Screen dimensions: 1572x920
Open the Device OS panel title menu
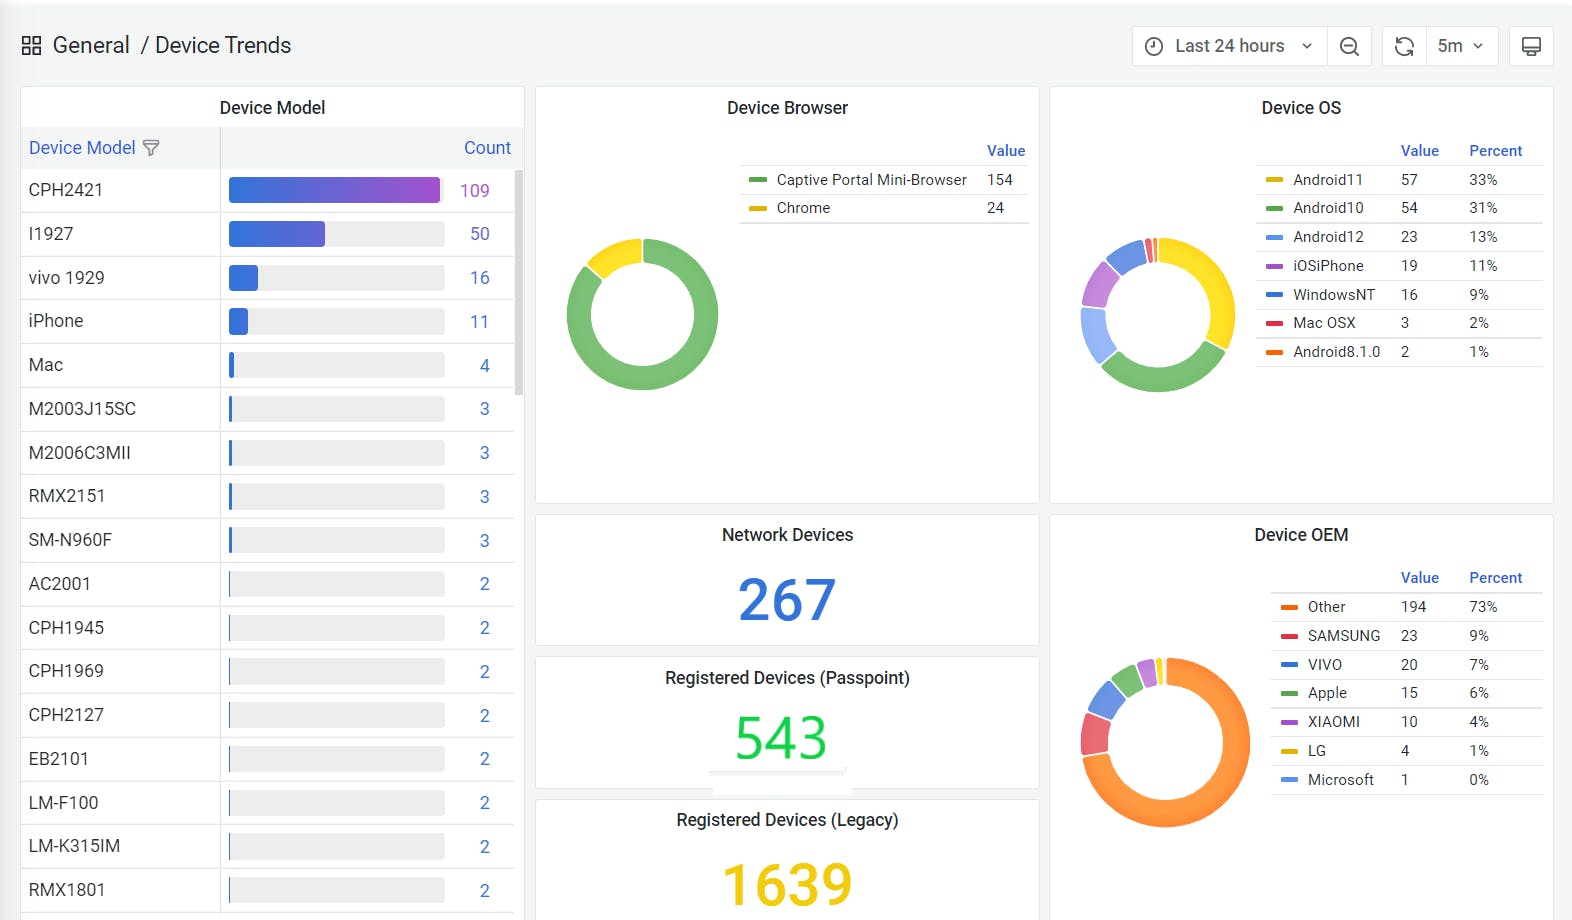(x=1301, y=108)
